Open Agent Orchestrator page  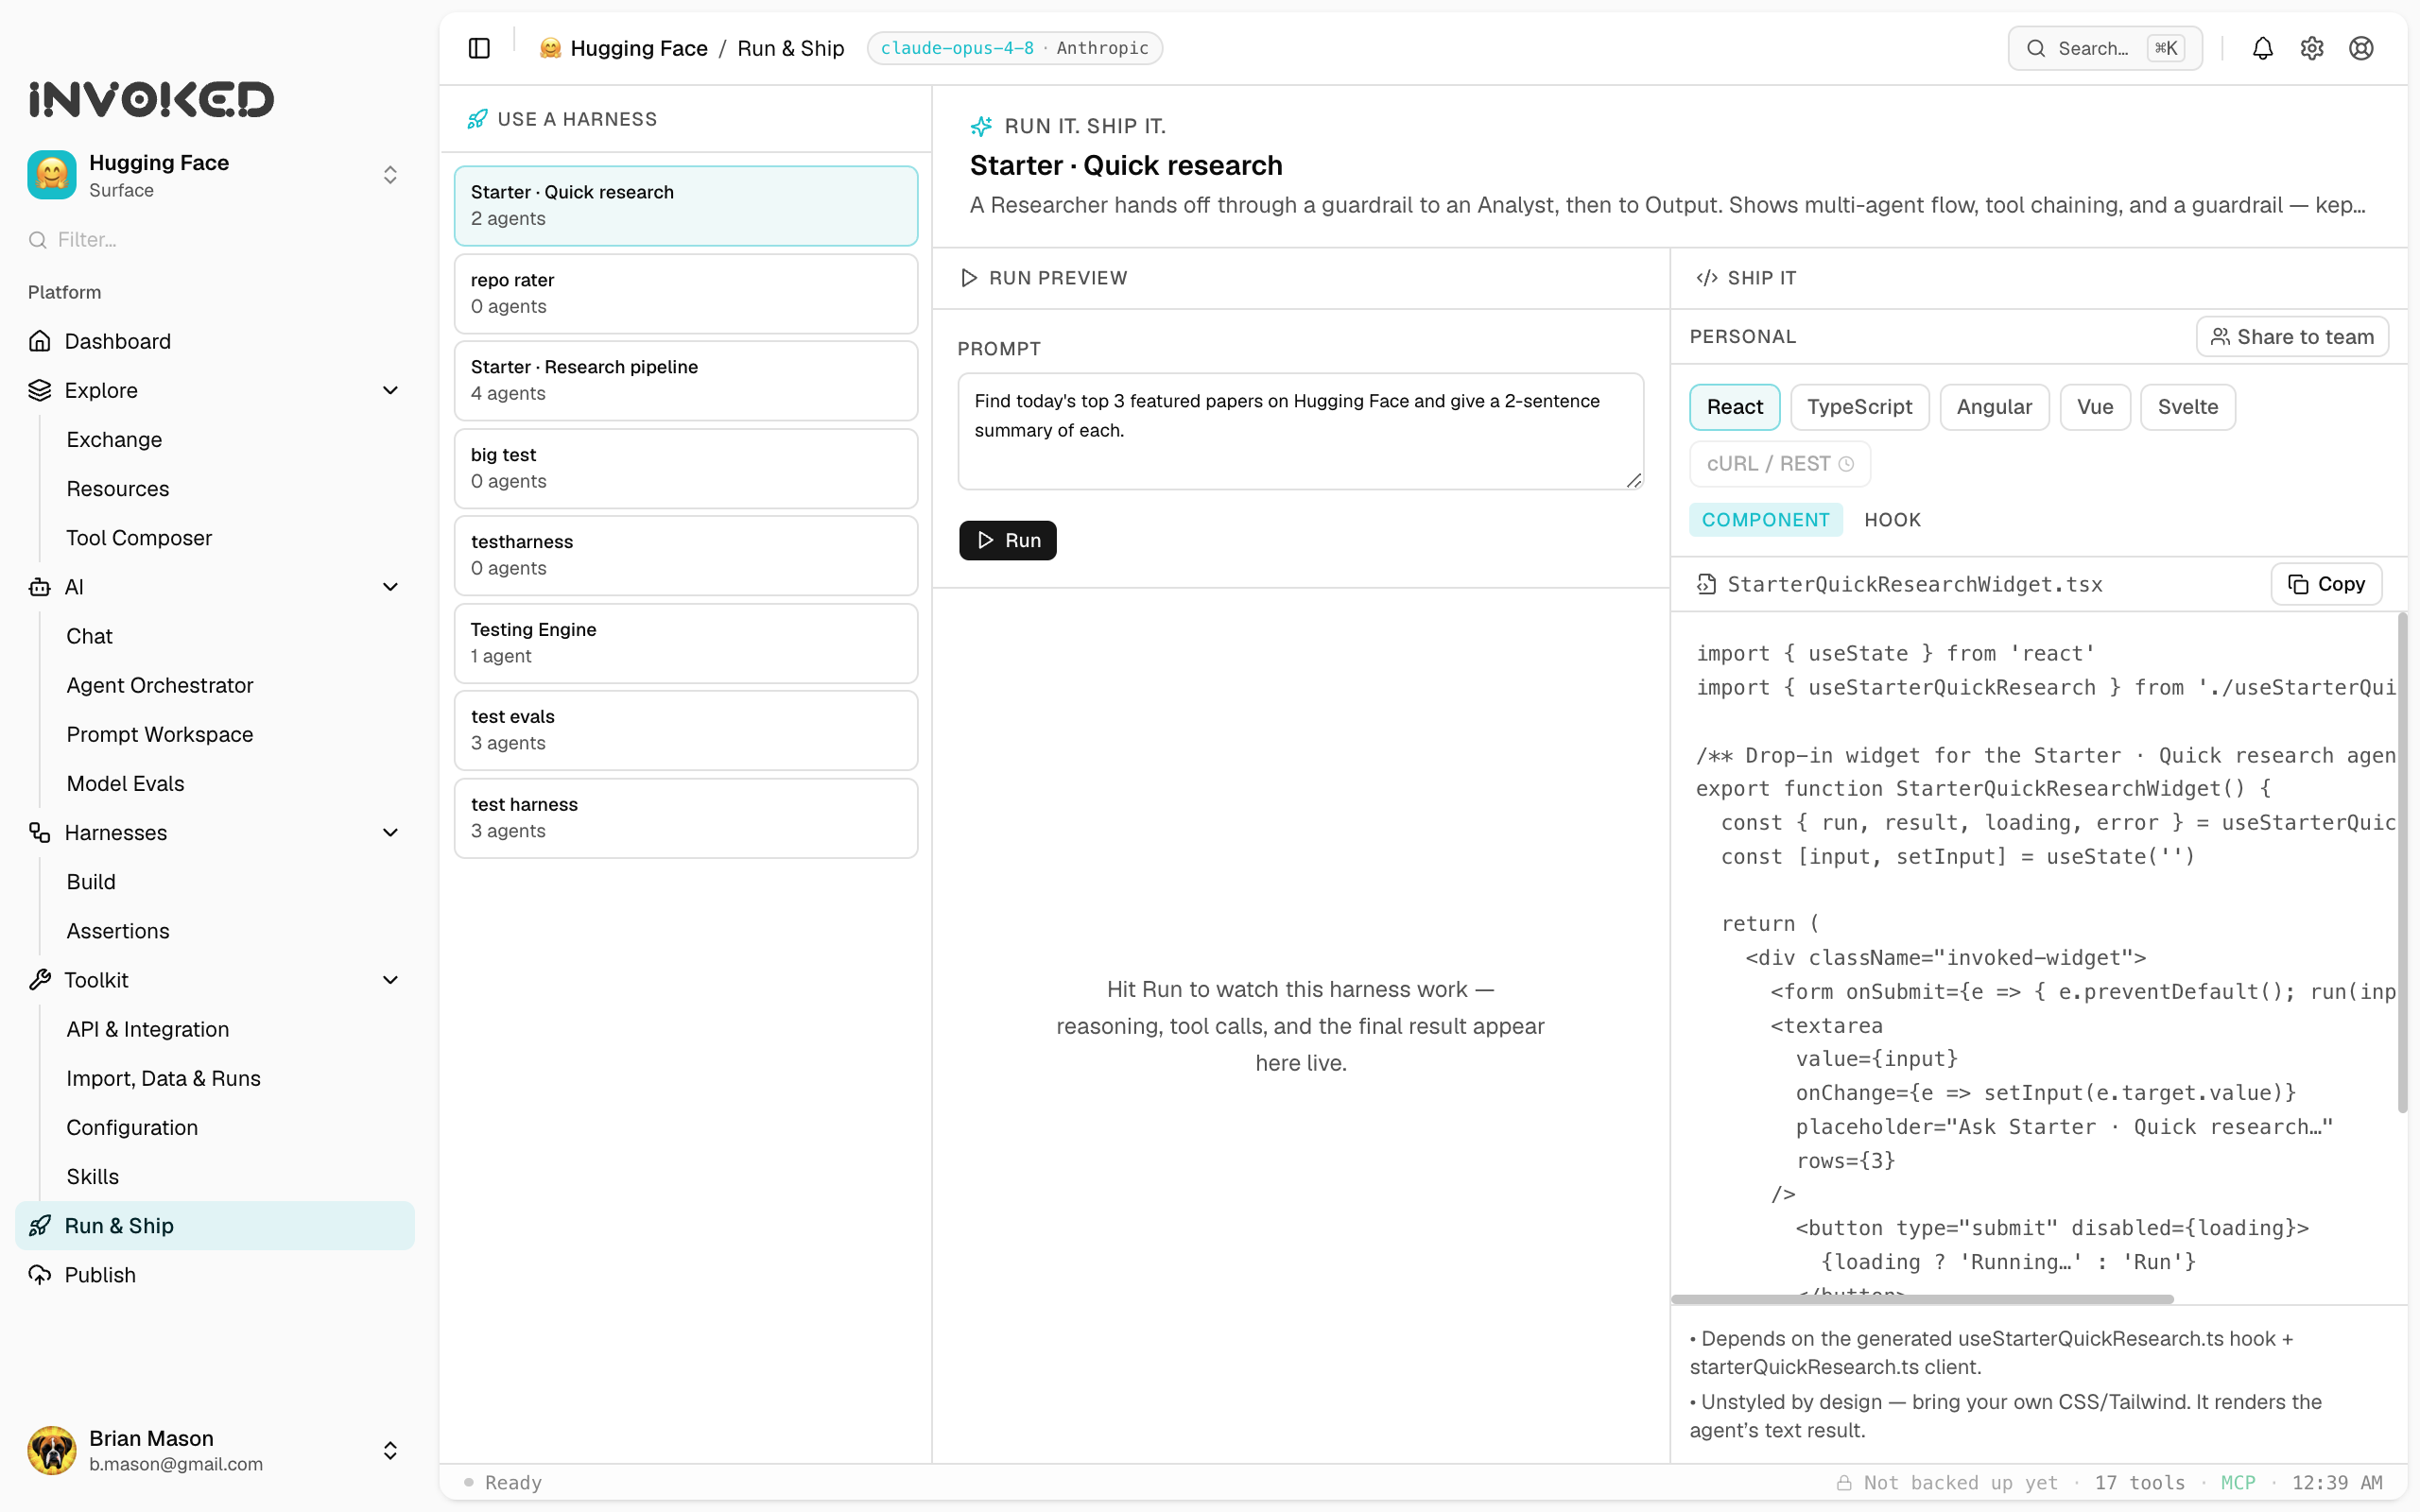160,685
